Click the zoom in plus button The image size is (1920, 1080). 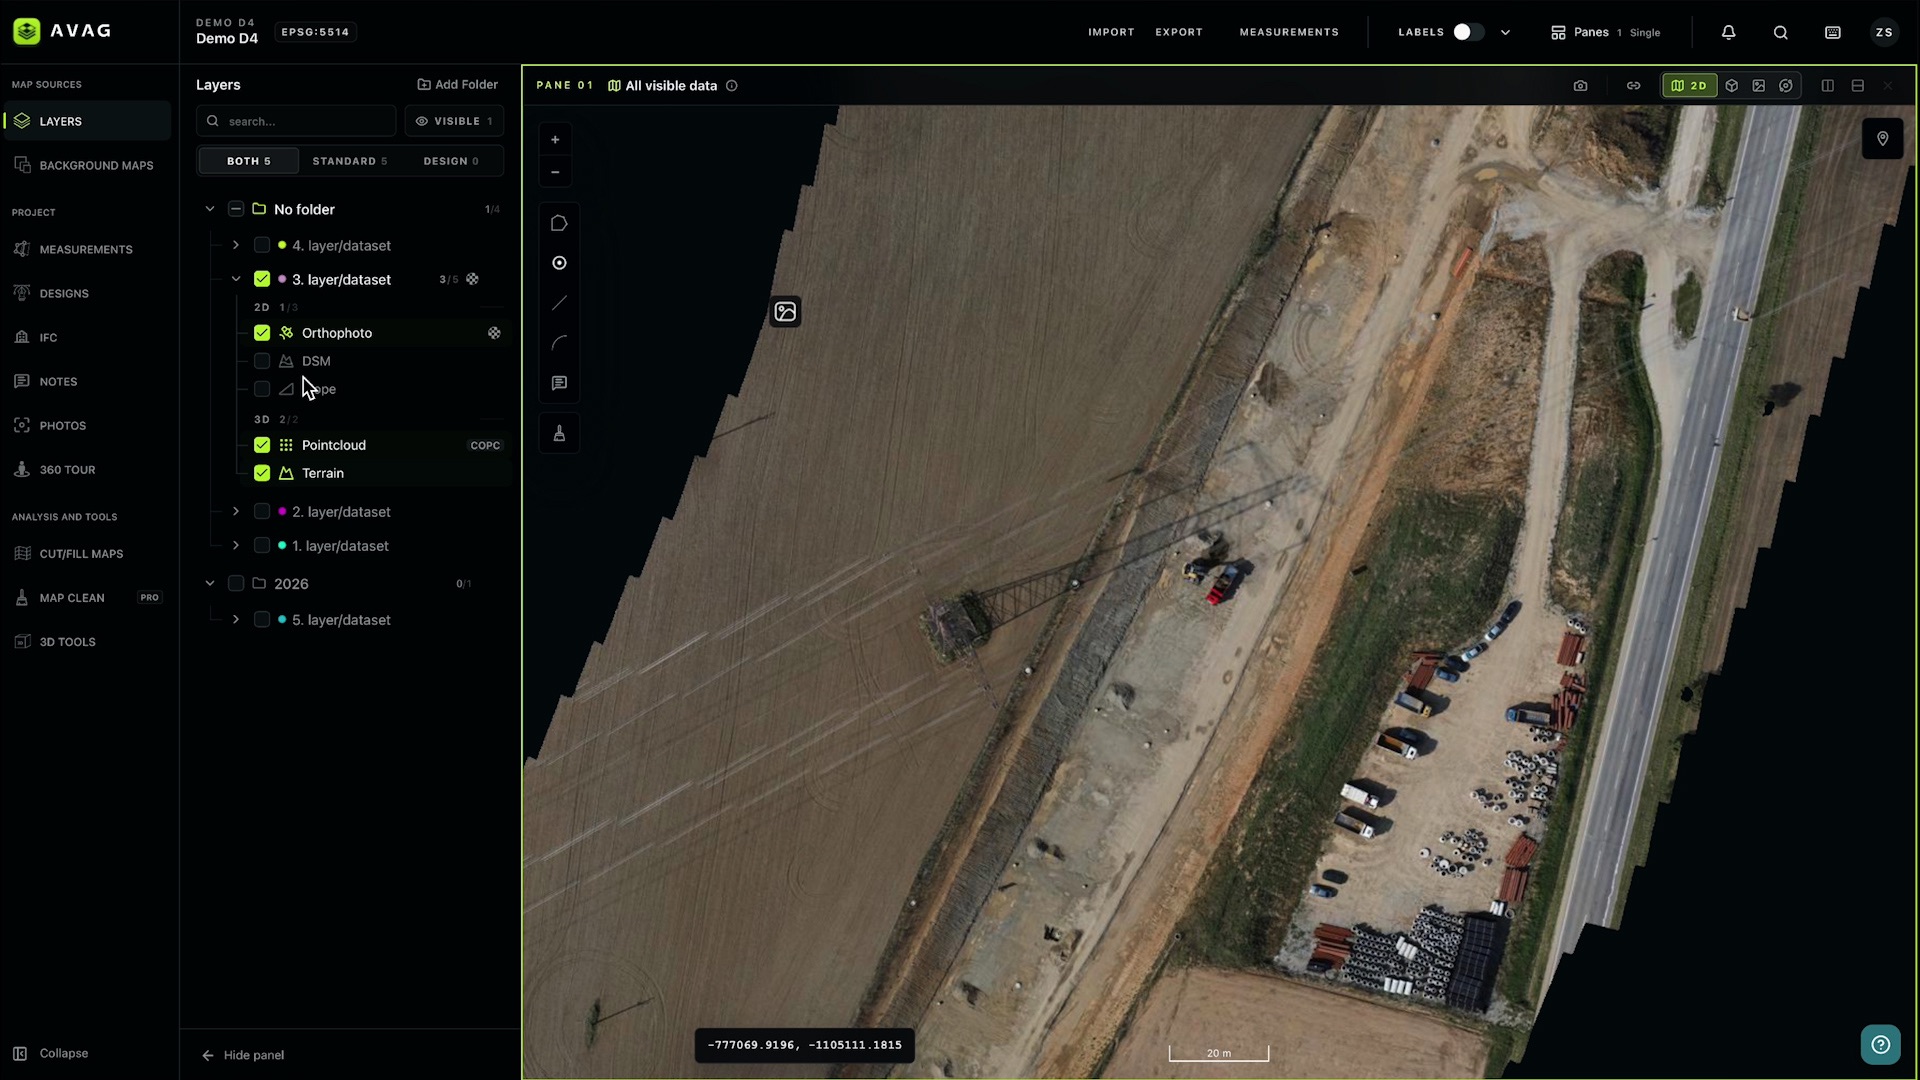[x=555, y=140]
